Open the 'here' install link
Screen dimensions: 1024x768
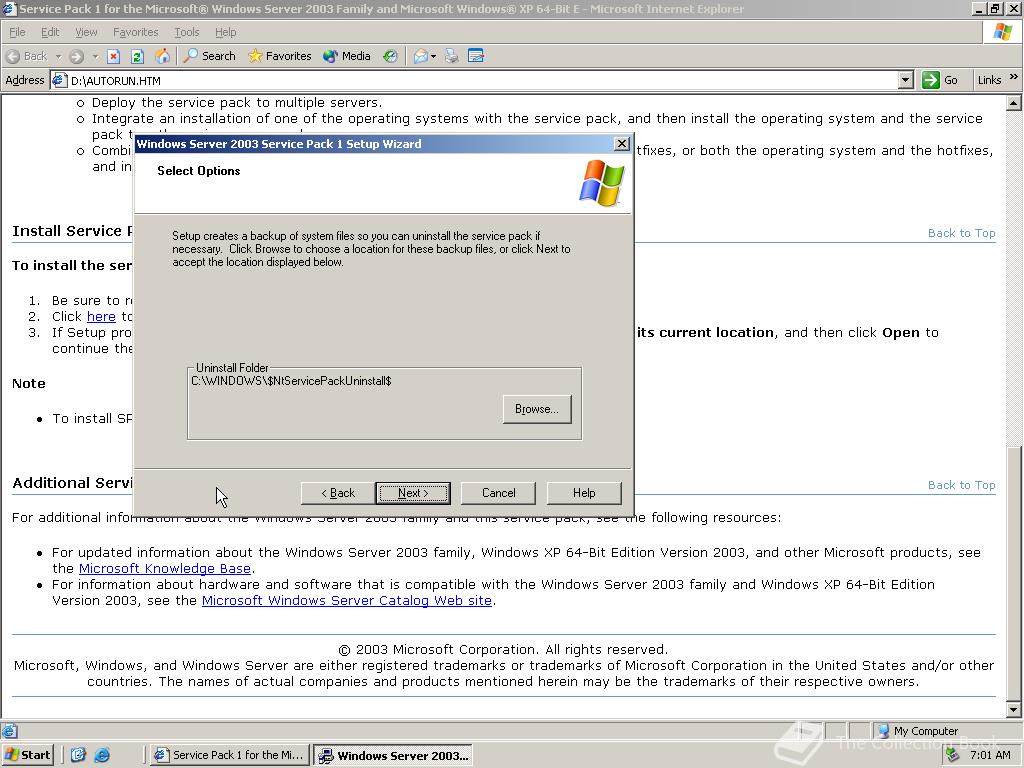tap(101, 317)
